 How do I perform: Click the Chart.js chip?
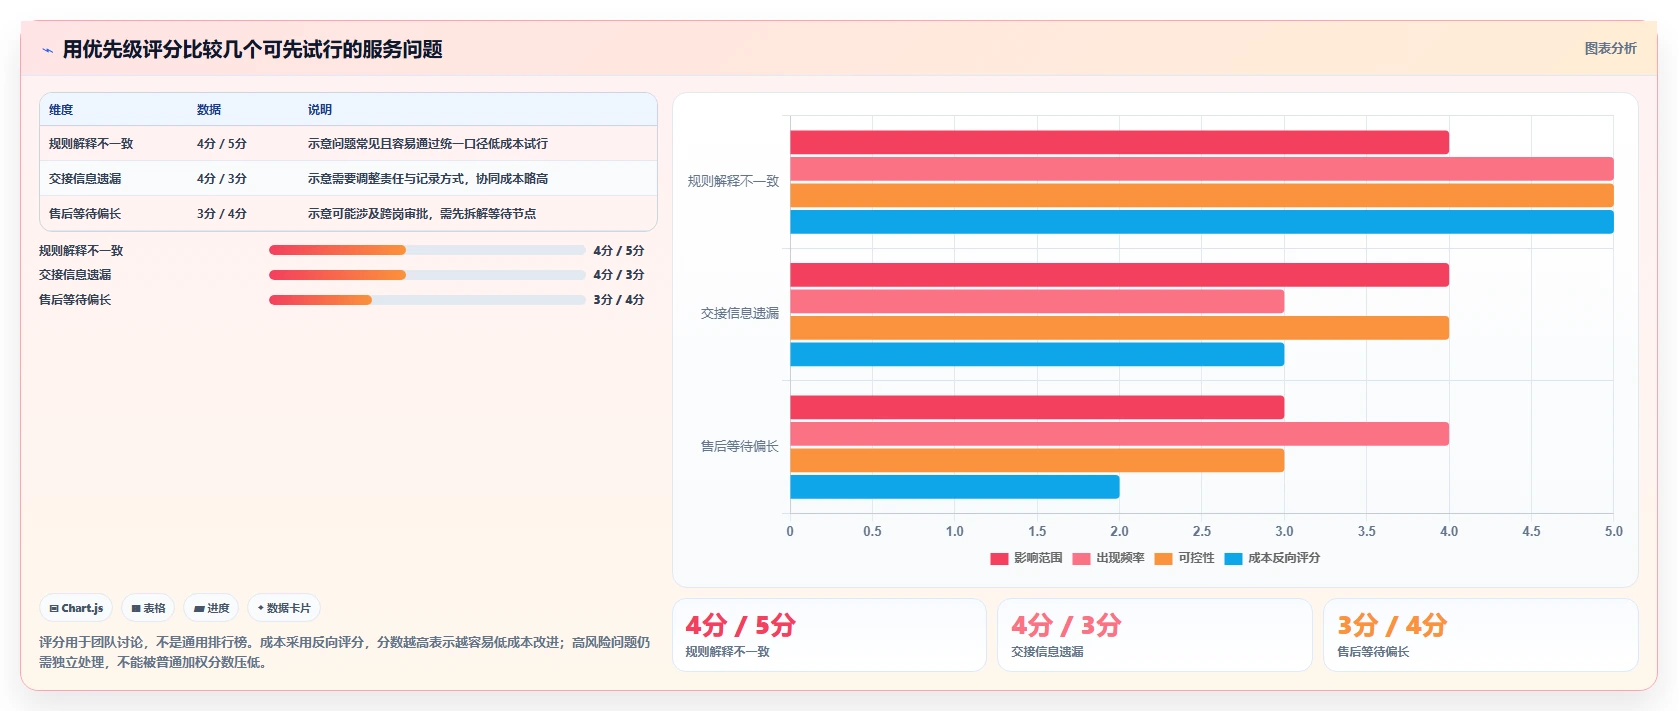tap(76, 608)
